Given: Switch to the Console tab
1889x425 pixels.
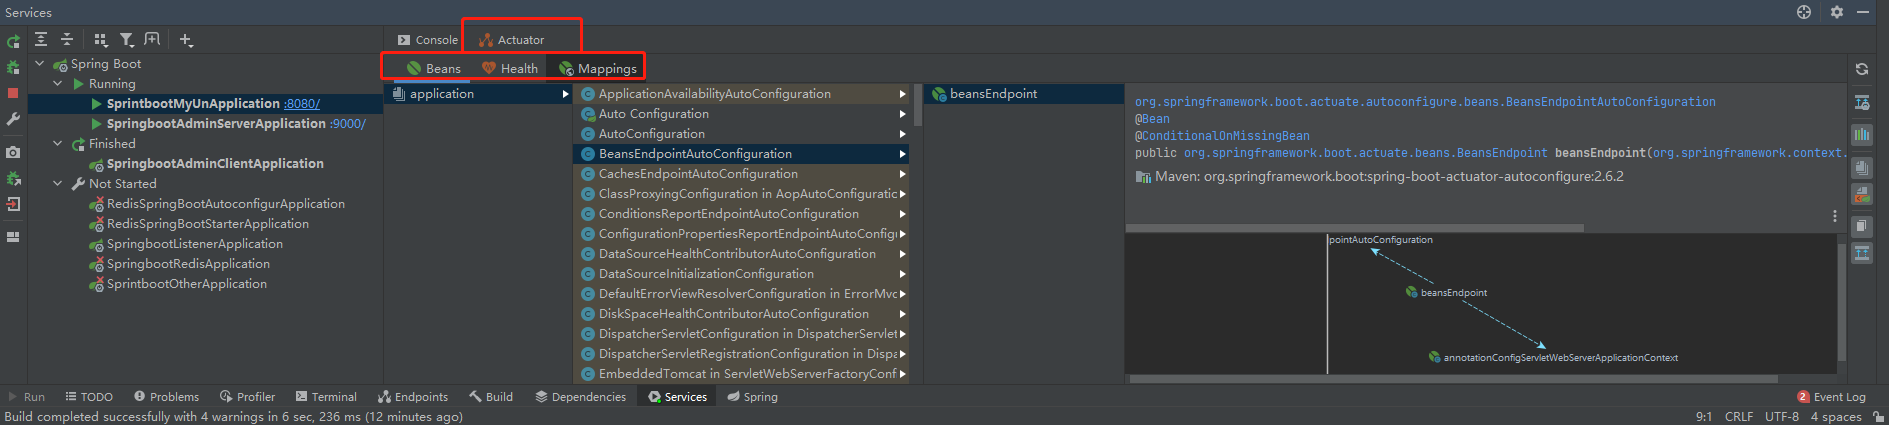Looking at the screenshot, I should click(x=428, y=40).
